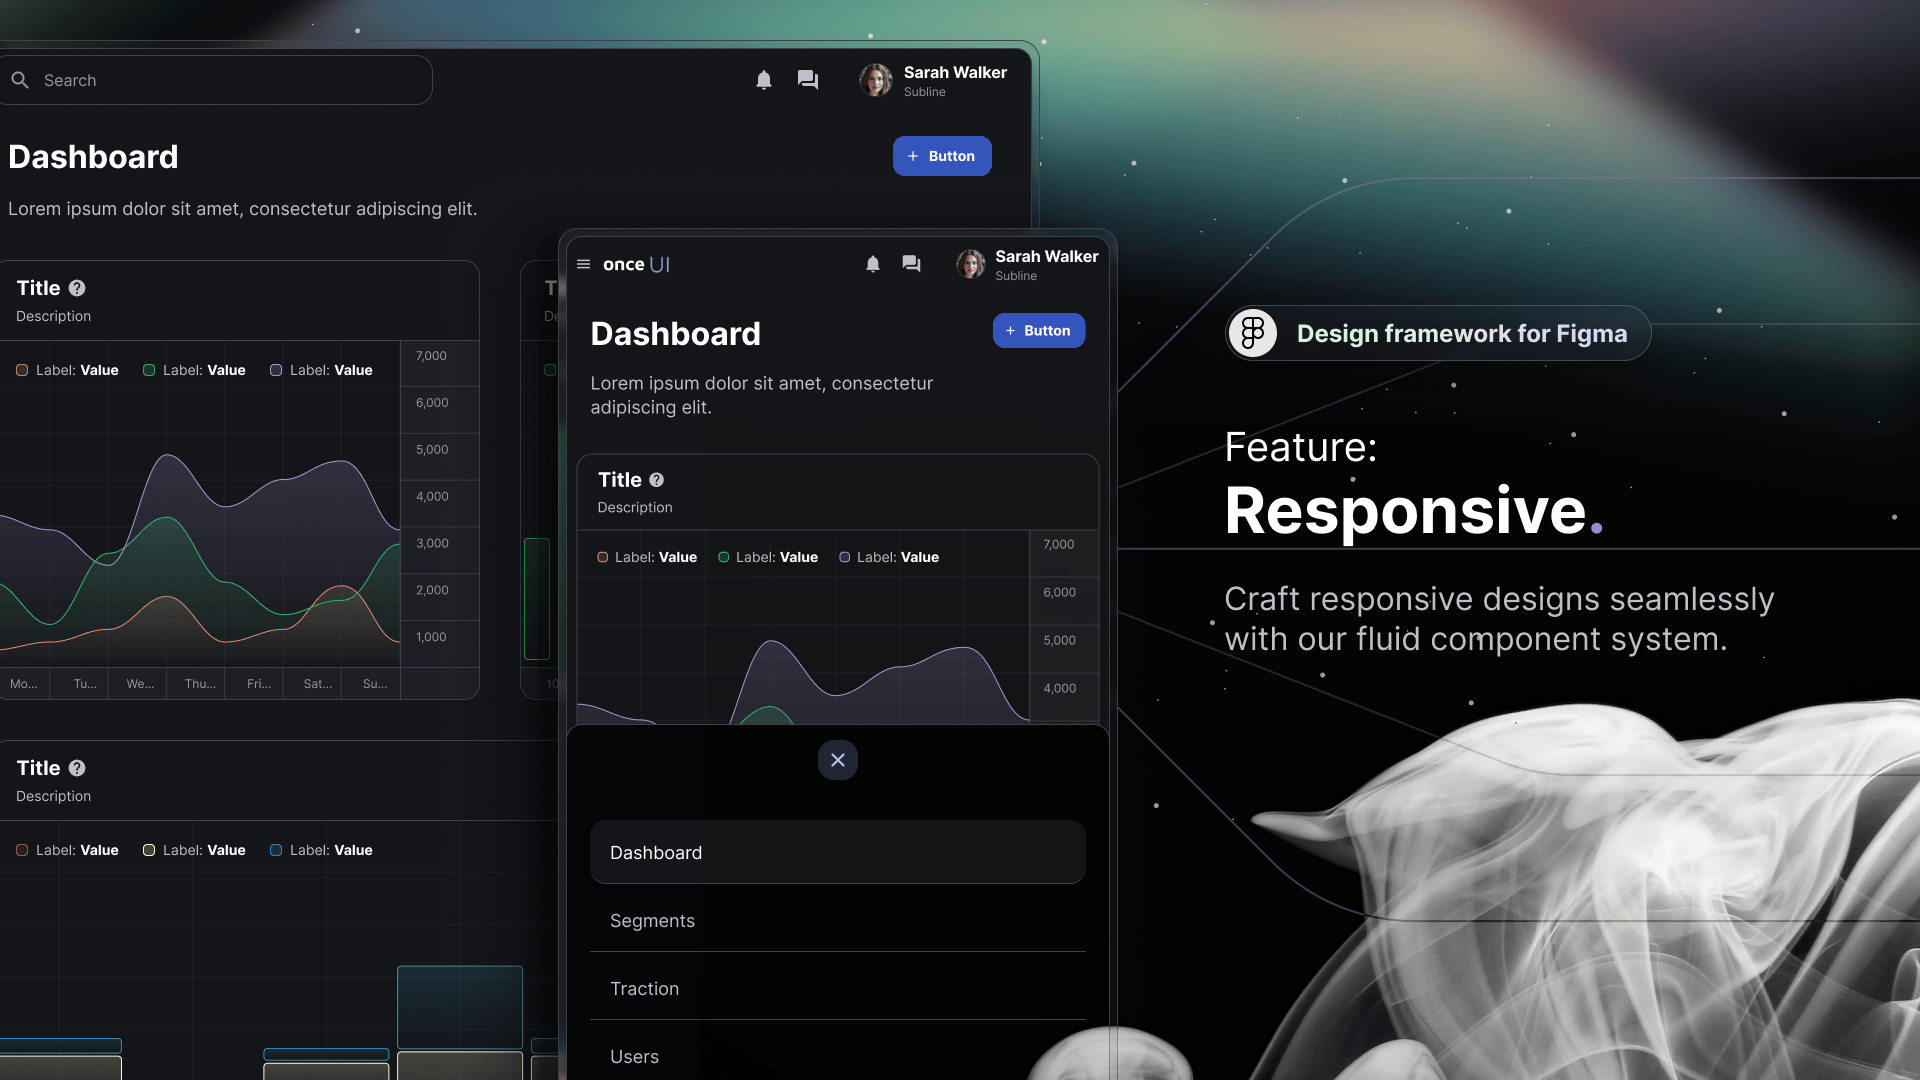Viewport: 1920px width, 1080px height.
Task: Select green legend swatch in first desktop chart
Action: pos(149,370)
